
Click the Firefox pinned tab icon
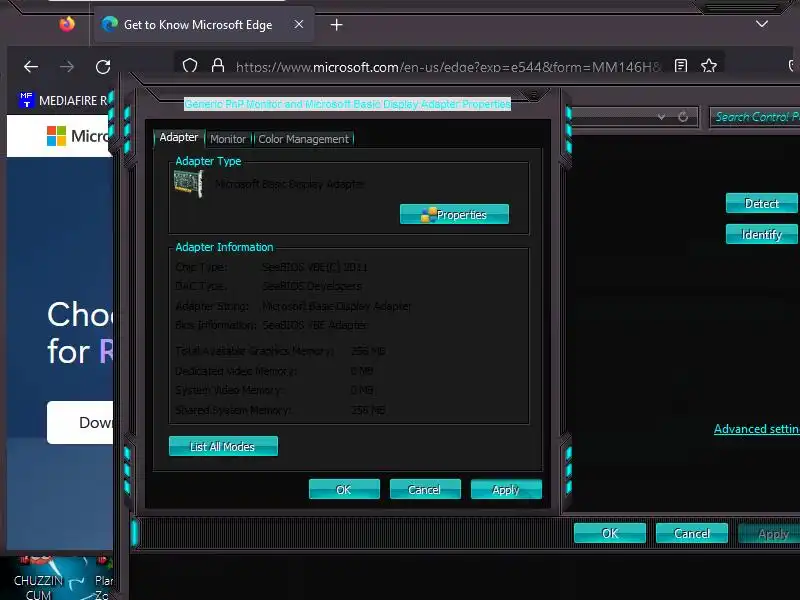pos(67,24)
